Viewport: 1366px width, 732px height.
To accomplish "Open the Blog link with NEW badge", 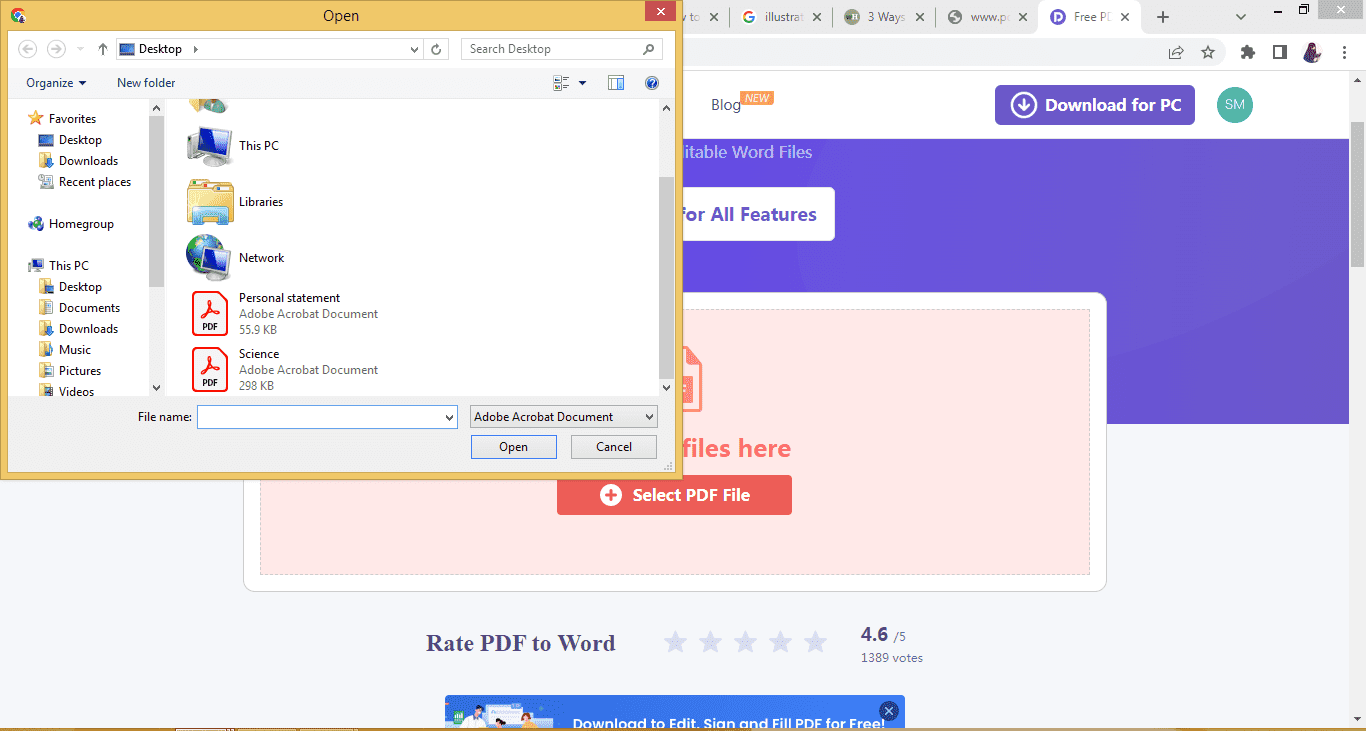I will click(725, 104).
